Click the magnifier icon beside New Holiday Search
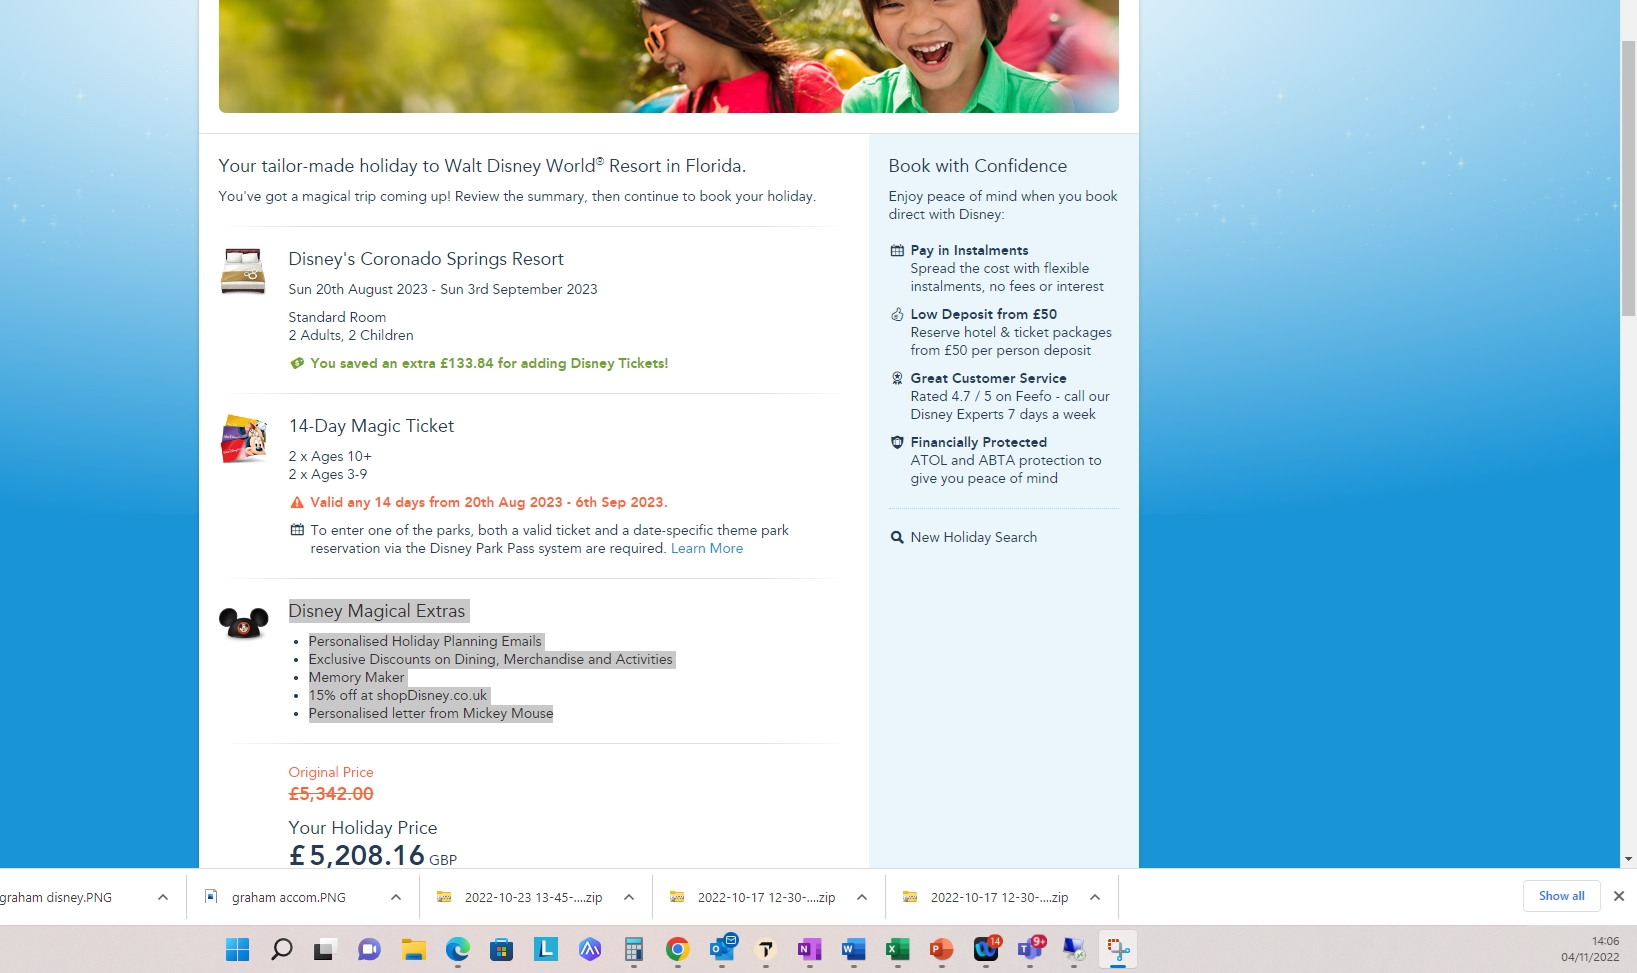 click(897, 537)
